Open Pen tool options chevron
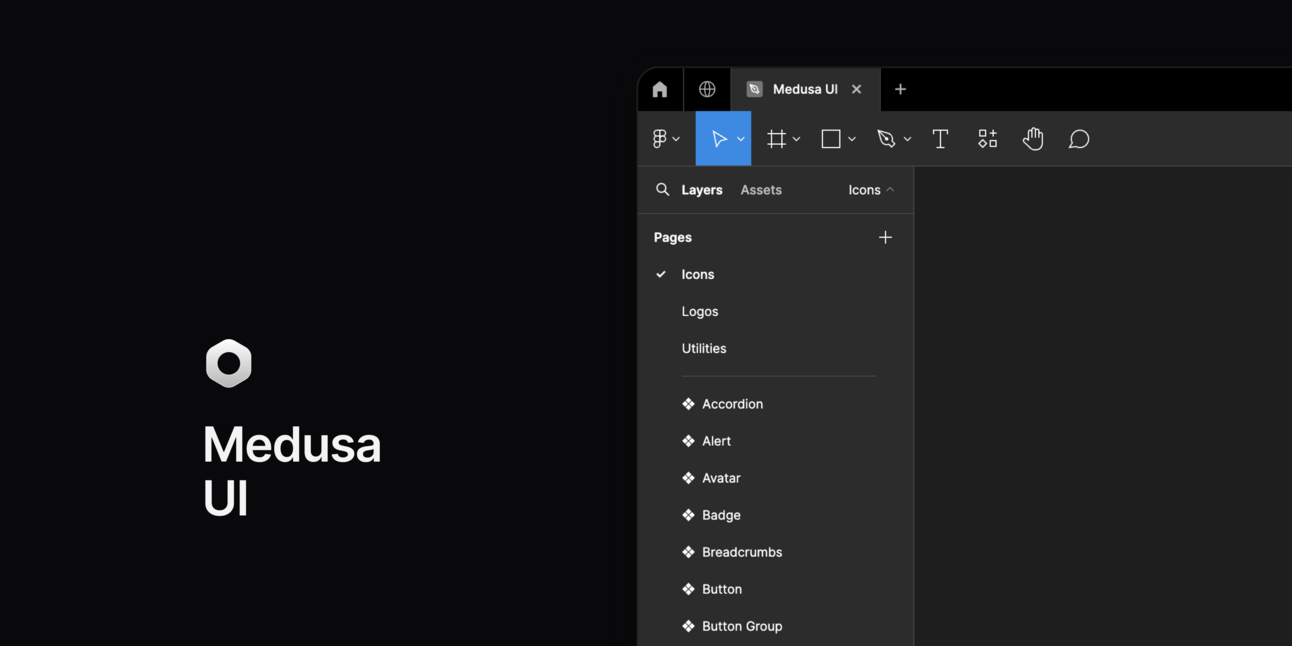This screenshot has width=1292, height=646. coord(907,139)
